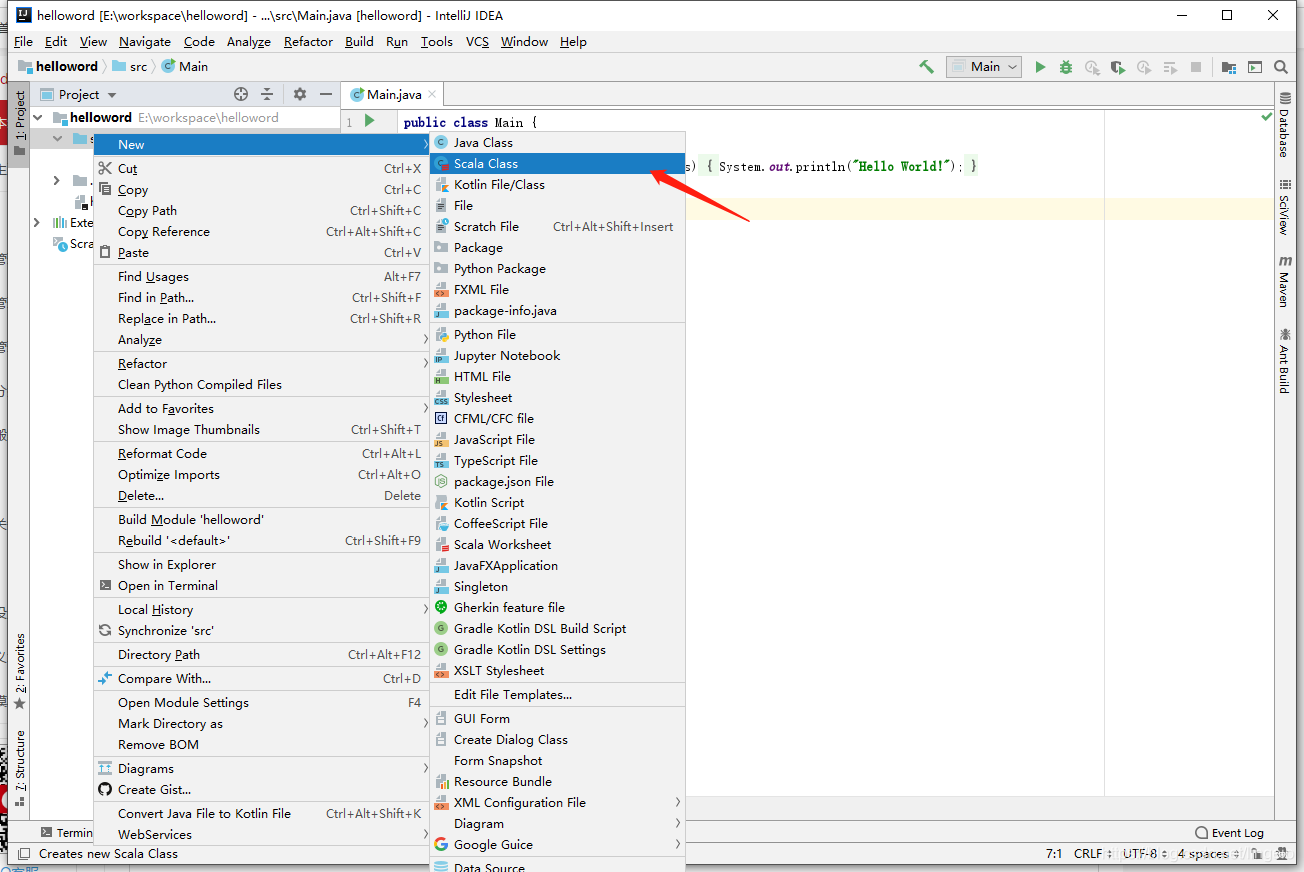Click Open in Terminal

pyautogui.click(x=261, y=586)
